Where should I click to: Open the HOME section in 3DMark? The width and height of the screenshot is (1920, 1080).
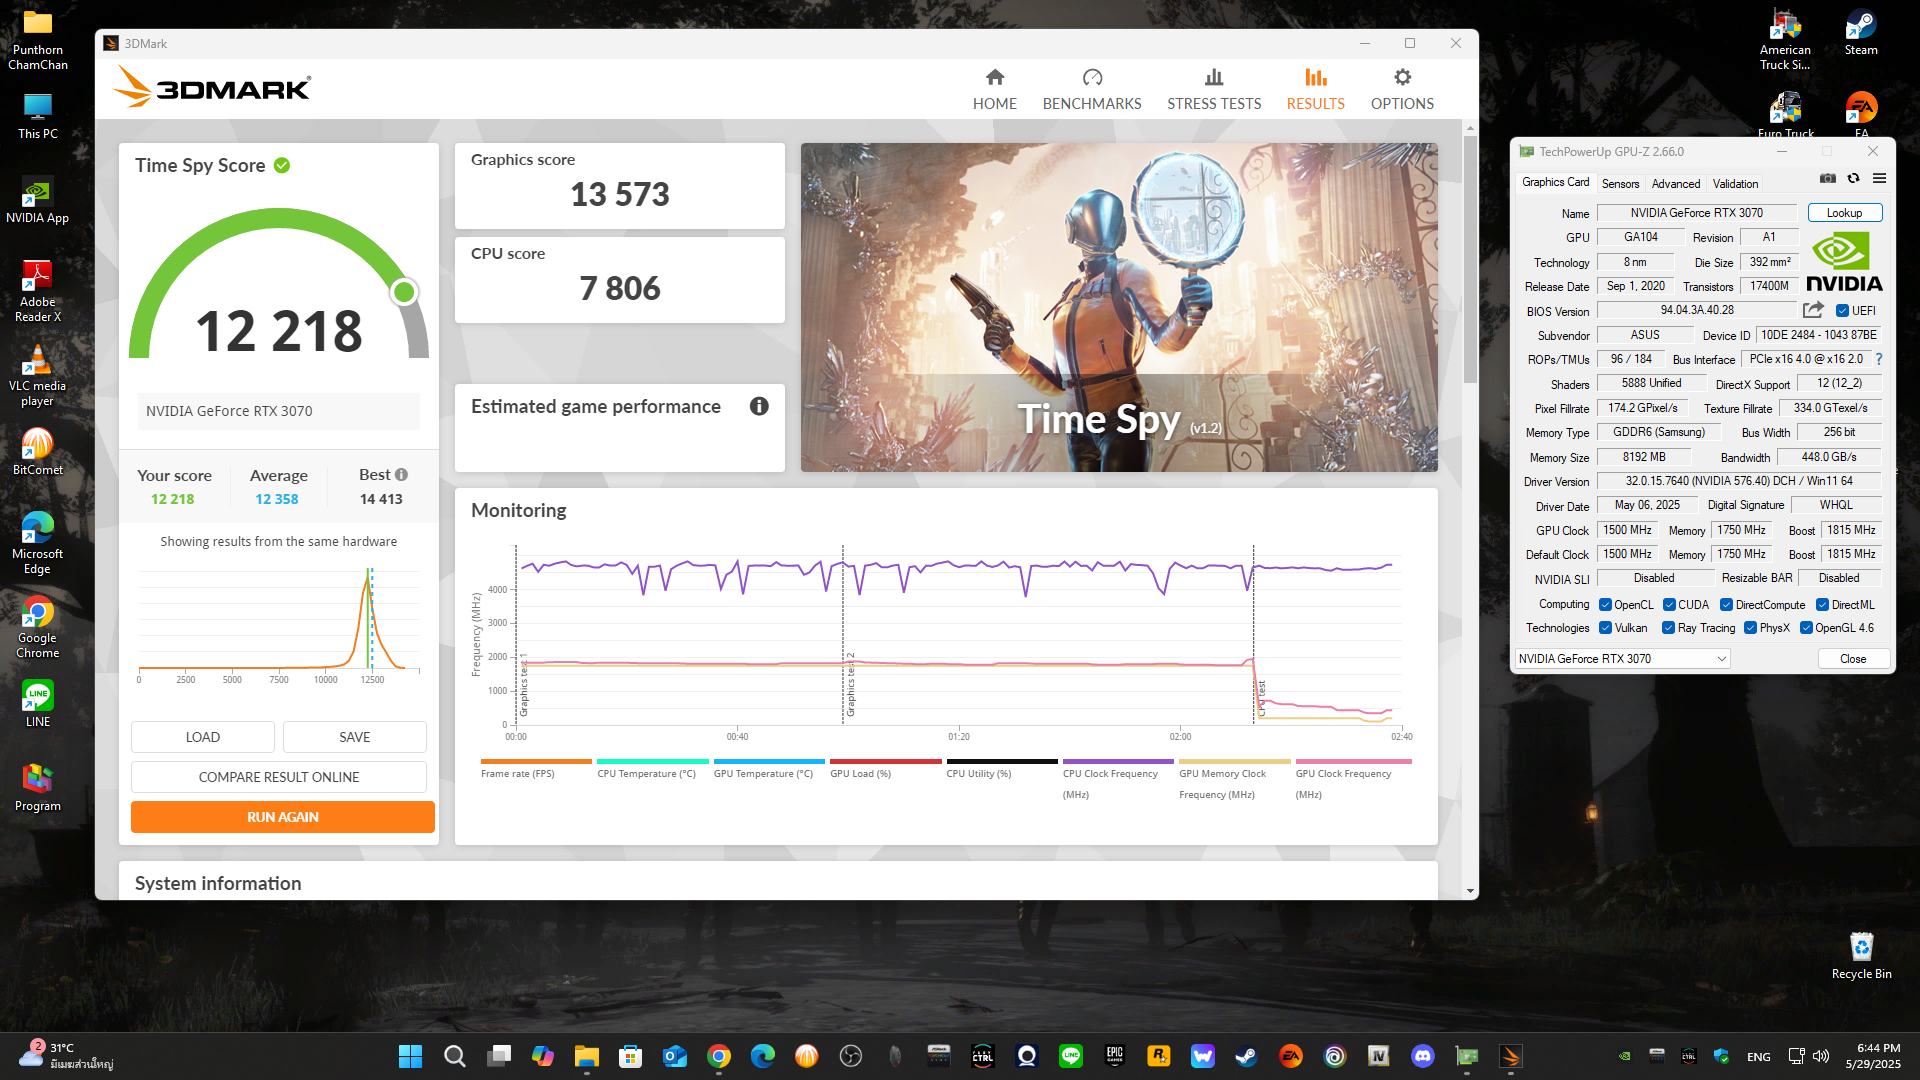(x=994, y=89)
